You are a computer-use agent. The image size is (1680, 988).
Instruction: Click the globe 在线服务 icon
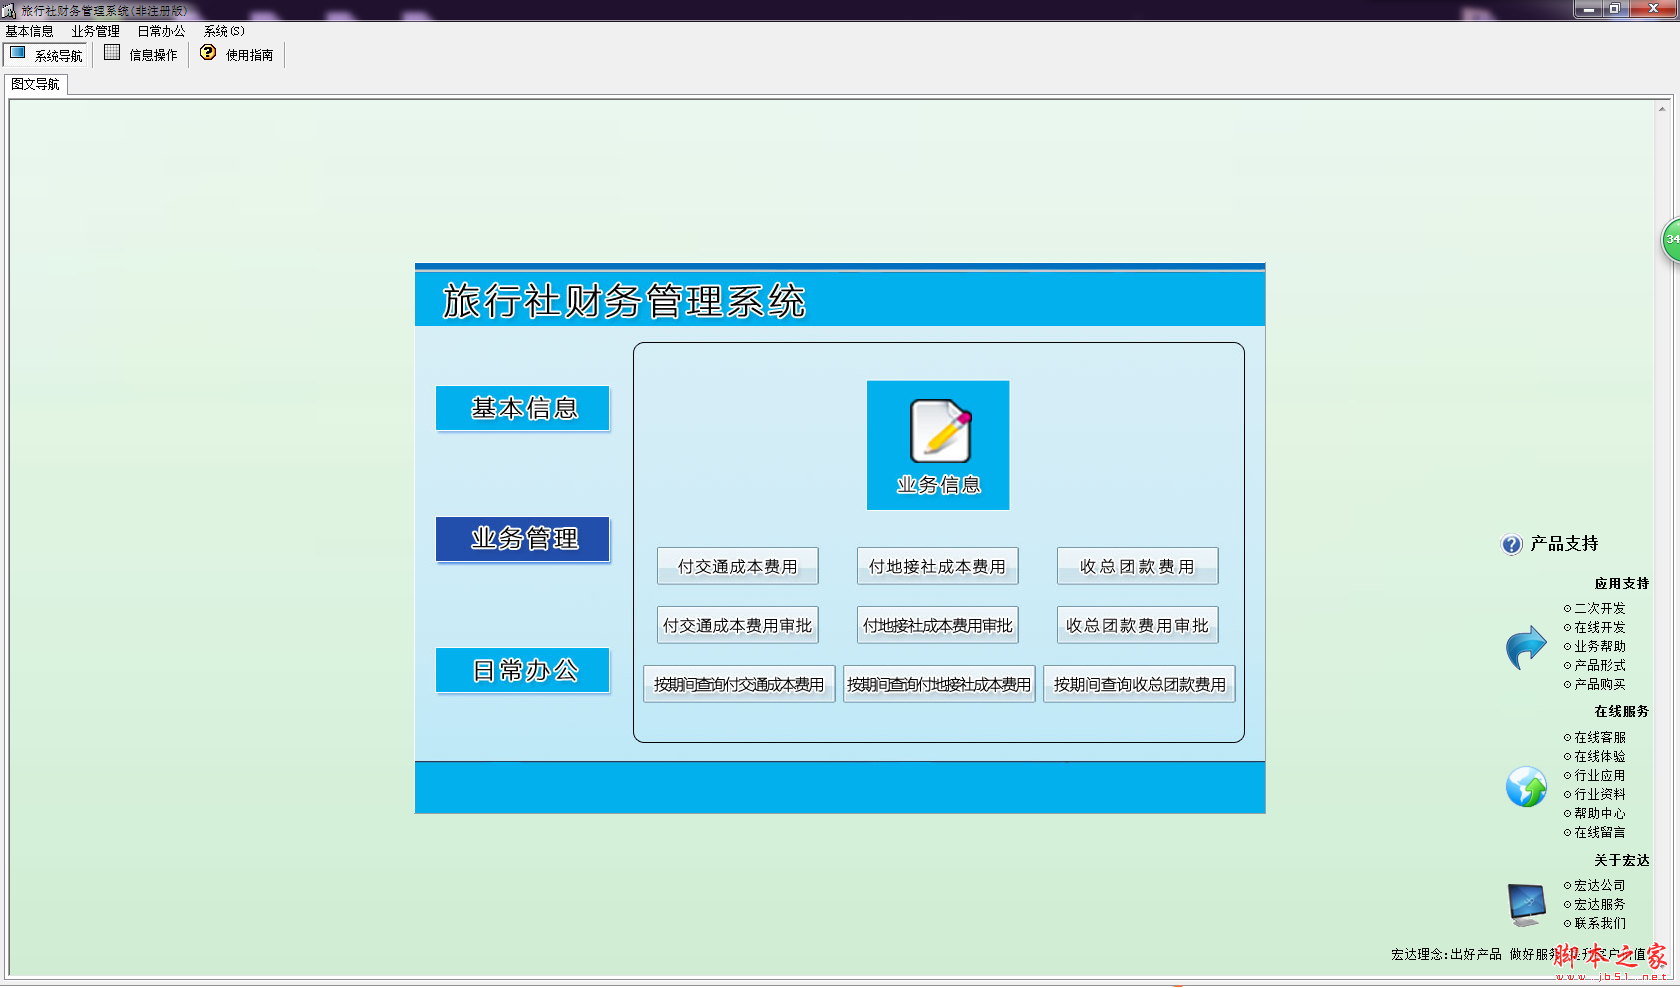[x=1526, y=787]
